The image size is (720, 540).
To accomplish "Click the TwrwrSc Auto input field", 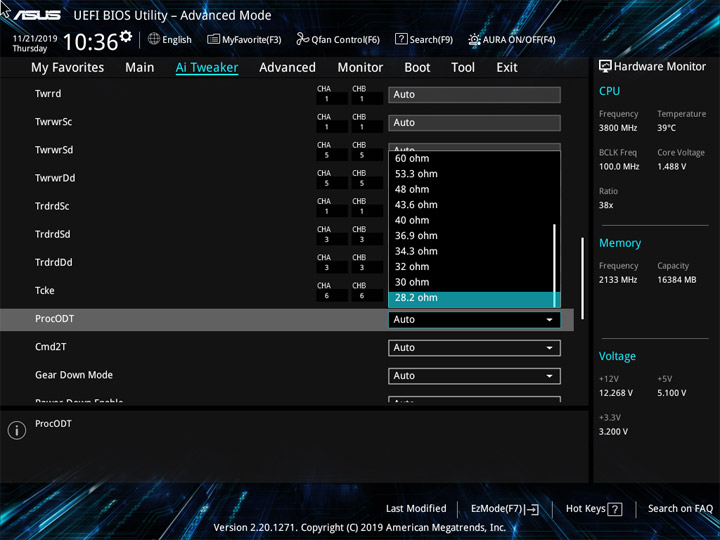I will [x=474, y=123].
